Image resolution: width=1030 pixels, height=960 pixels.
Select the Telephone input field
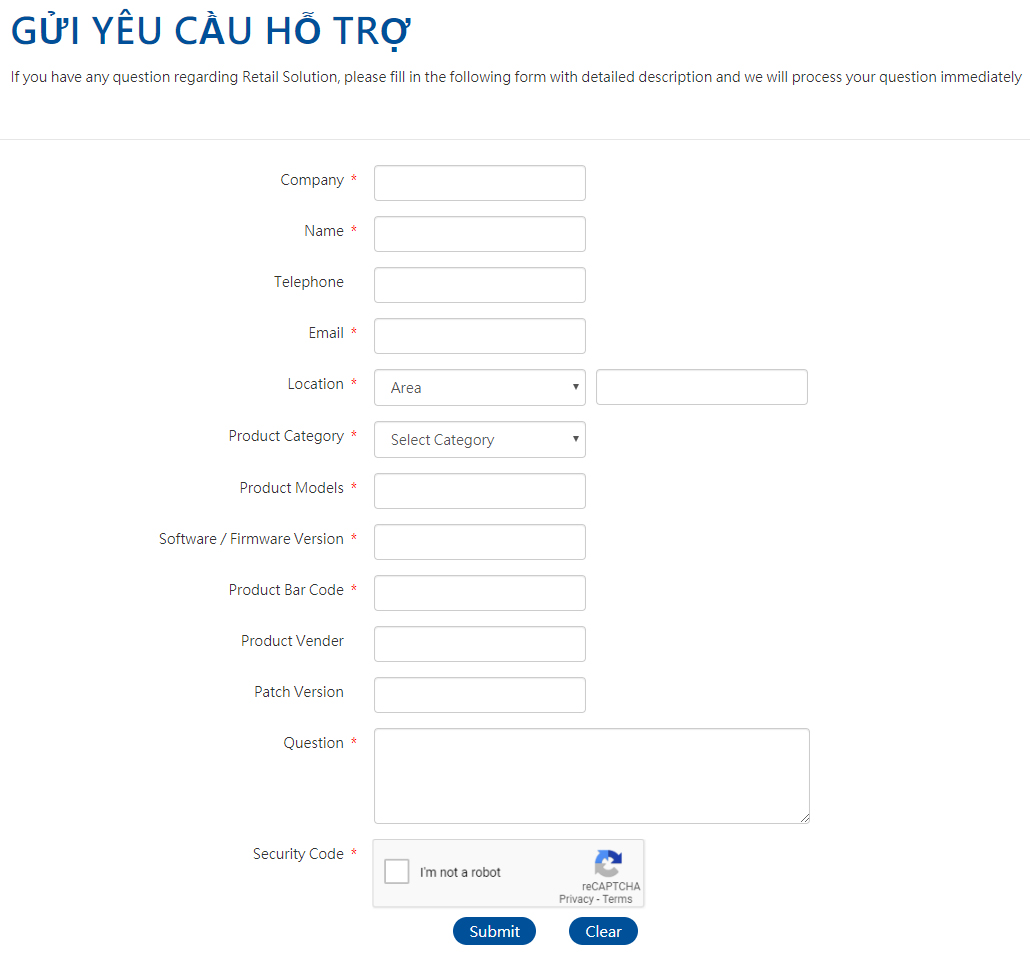(x=480, y=285)
